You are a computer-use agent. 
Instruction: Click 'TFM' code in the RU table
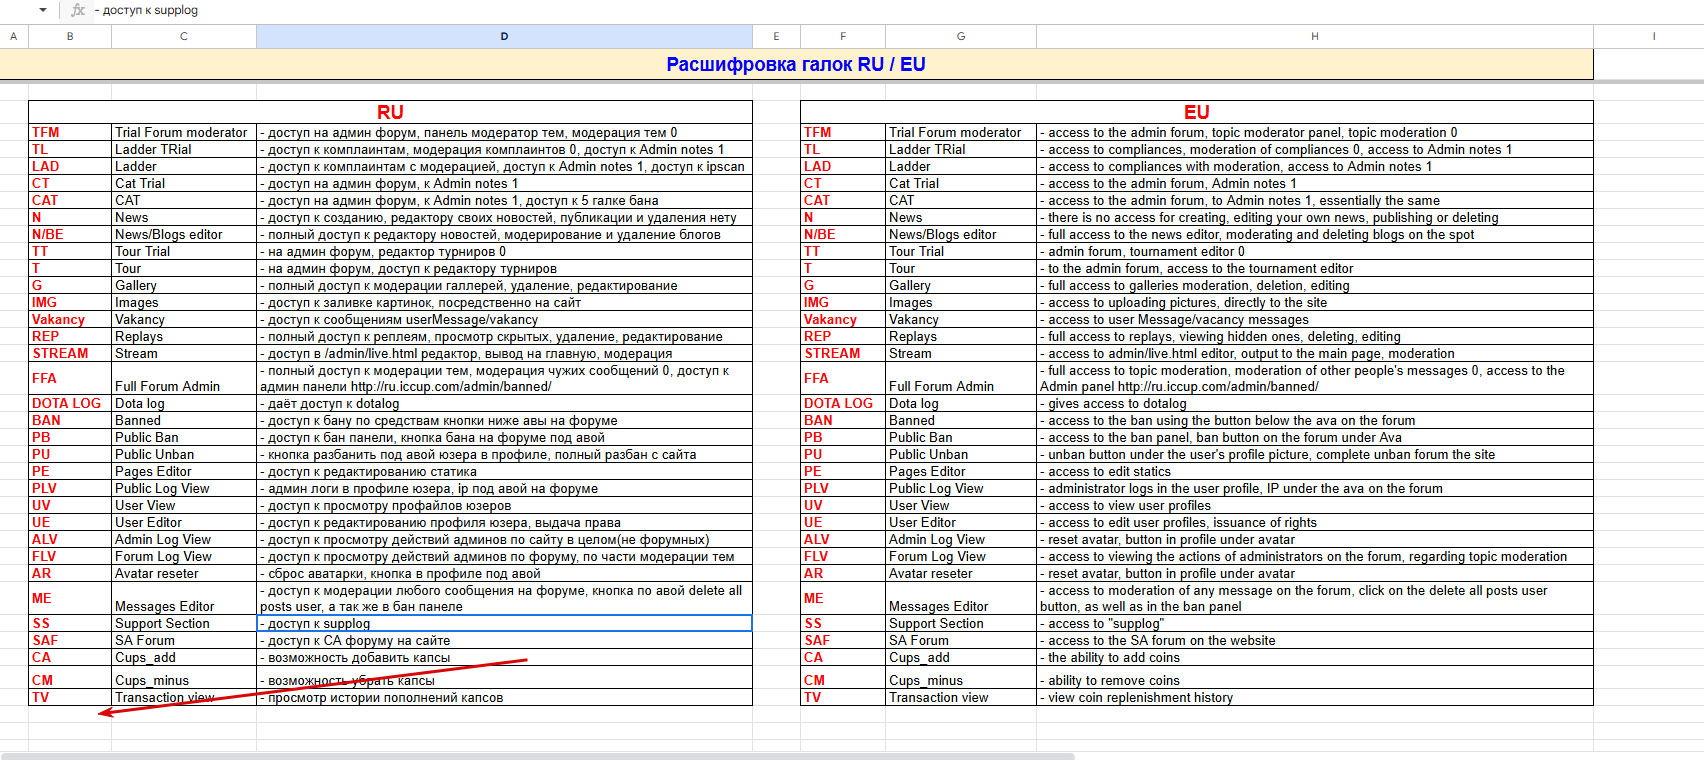pyautogui.click(x=46, y=132)
